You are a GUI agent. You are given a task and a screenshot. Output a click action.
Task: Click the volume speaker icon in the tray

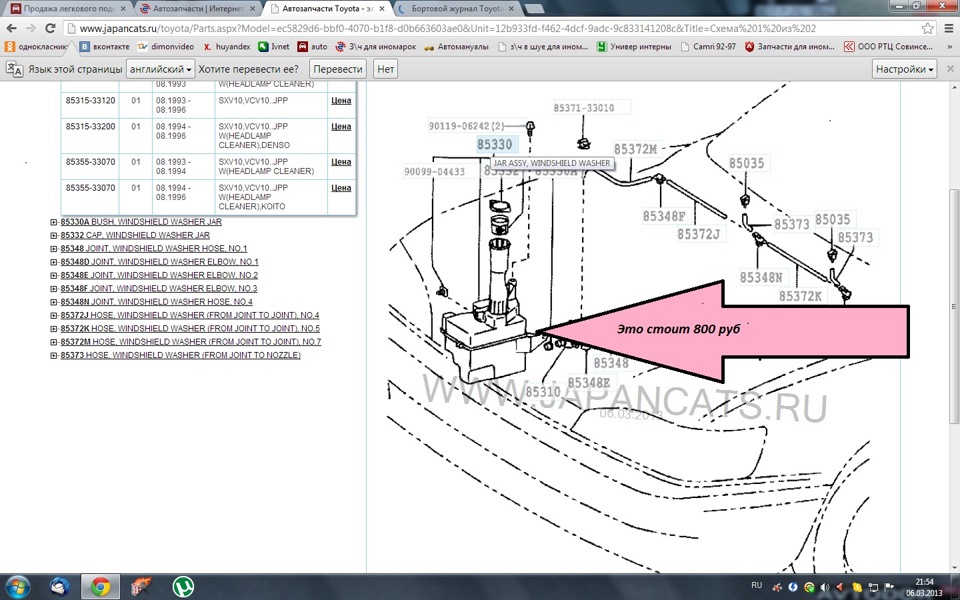[825, 587]
